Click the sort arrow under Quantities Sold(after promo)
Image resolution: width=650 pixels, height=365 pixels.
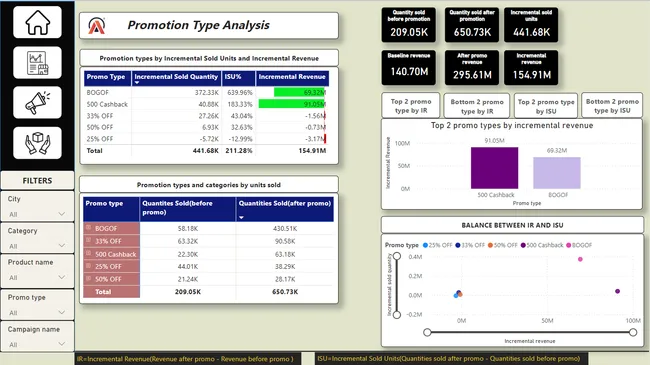pyautogui.click(x=241, y=217)
